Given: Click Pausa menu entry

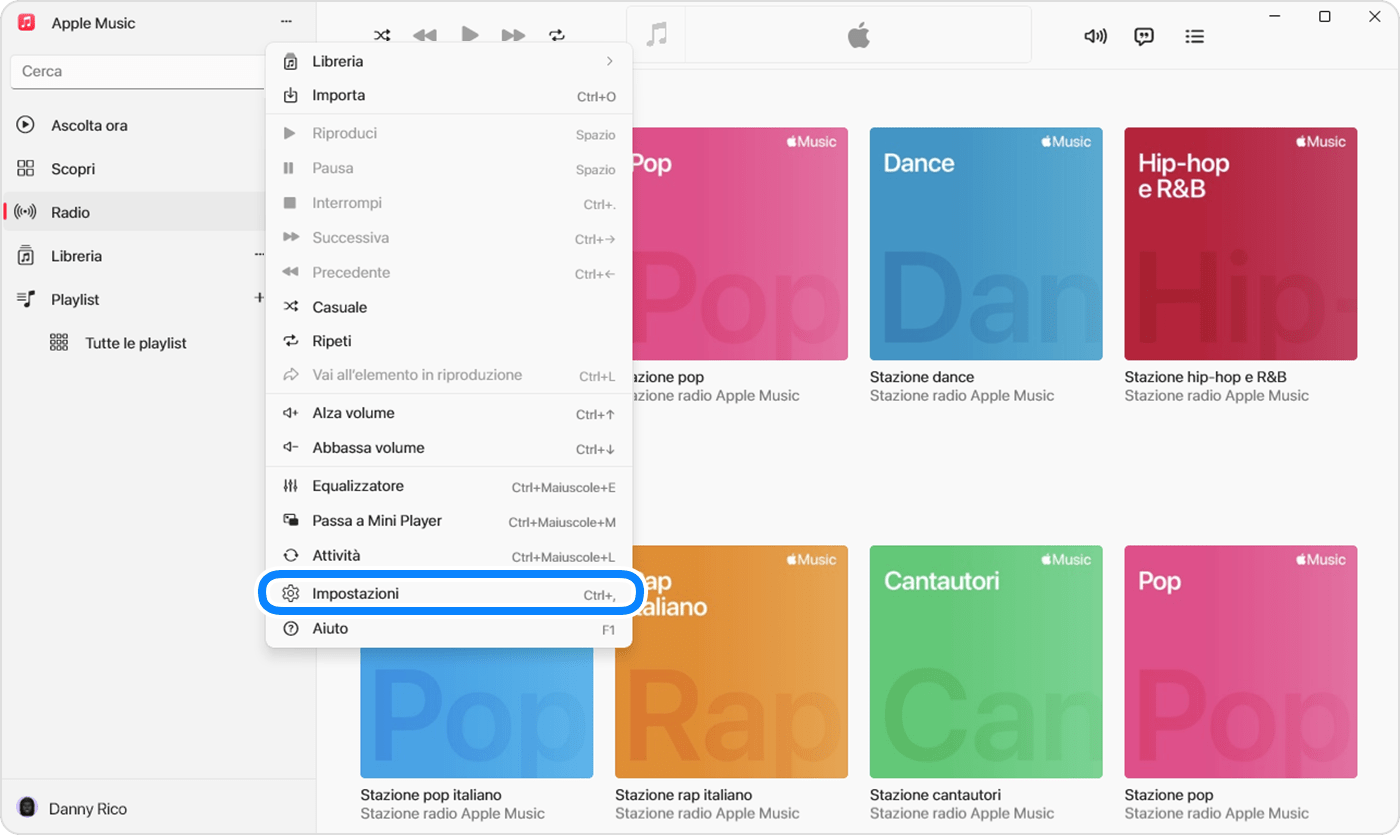Looking at the screenshot, I should (x=449, y=169).
